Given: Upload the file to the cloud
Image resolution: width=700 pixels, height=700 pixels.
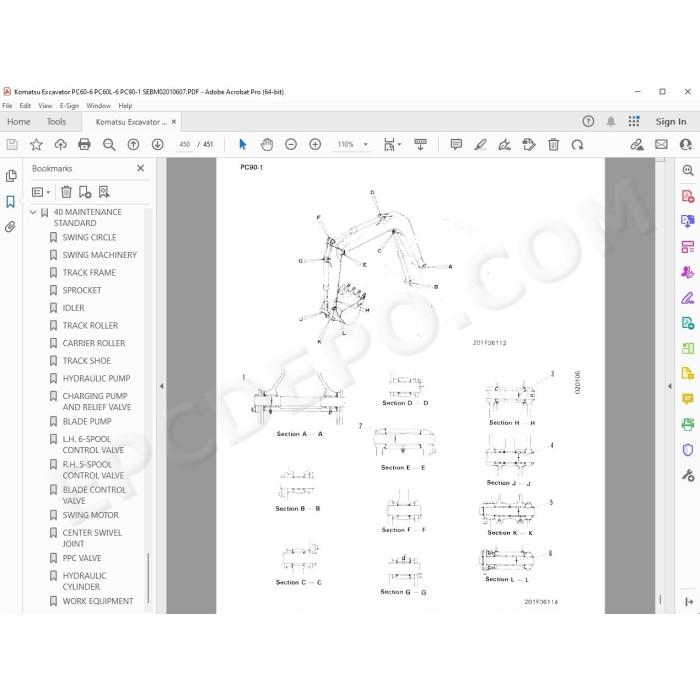Looking at the screenshot, I should click(x=60, y=145).
